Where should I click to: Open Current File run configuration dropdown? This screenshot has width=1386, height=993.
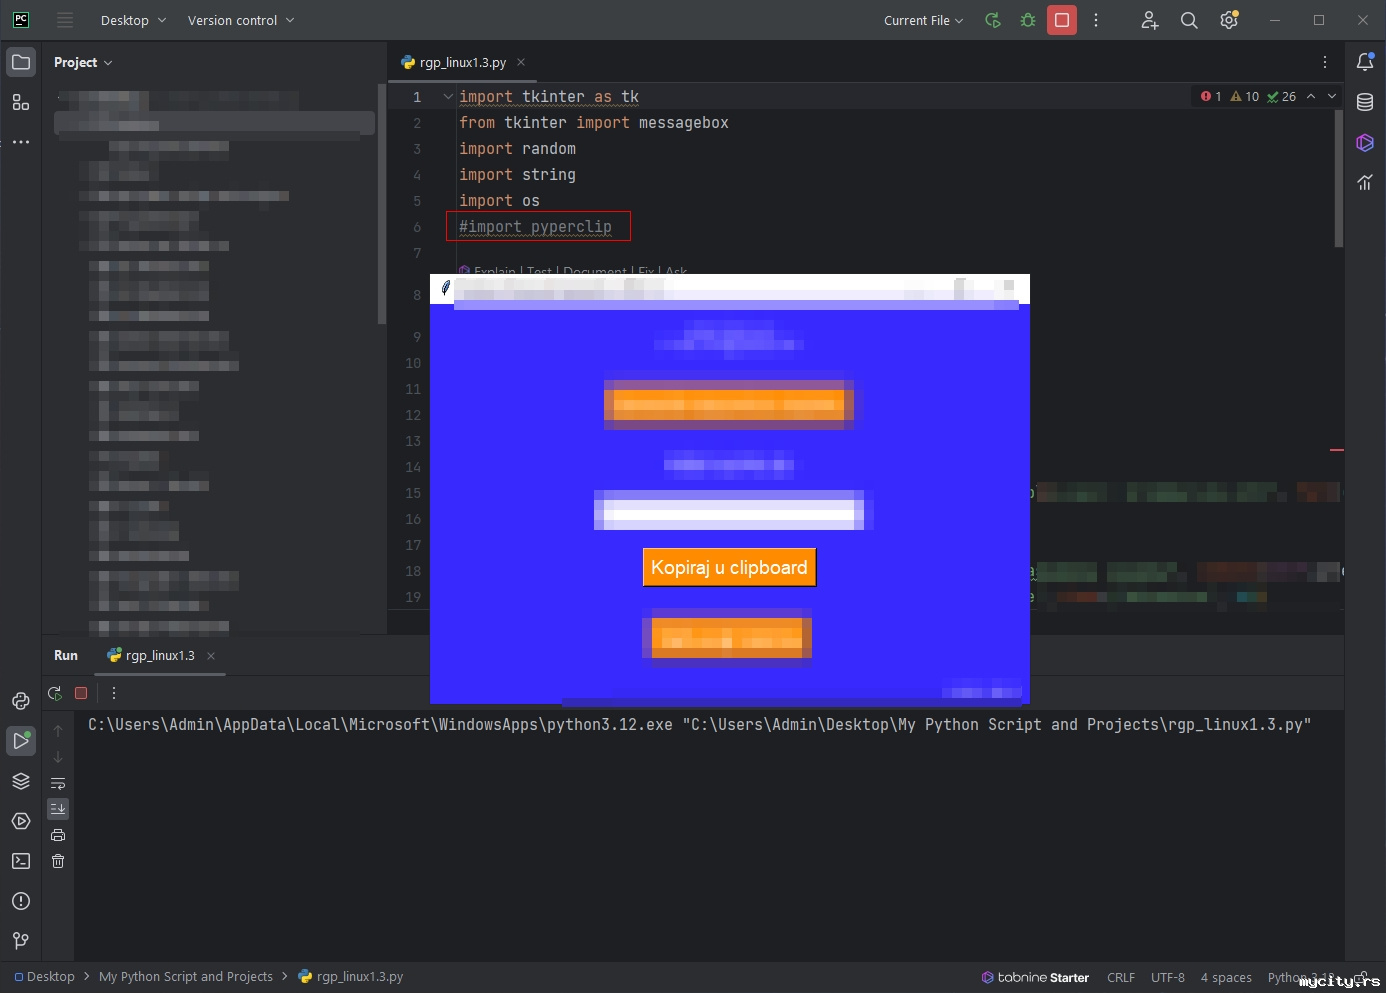click(924, 20)
